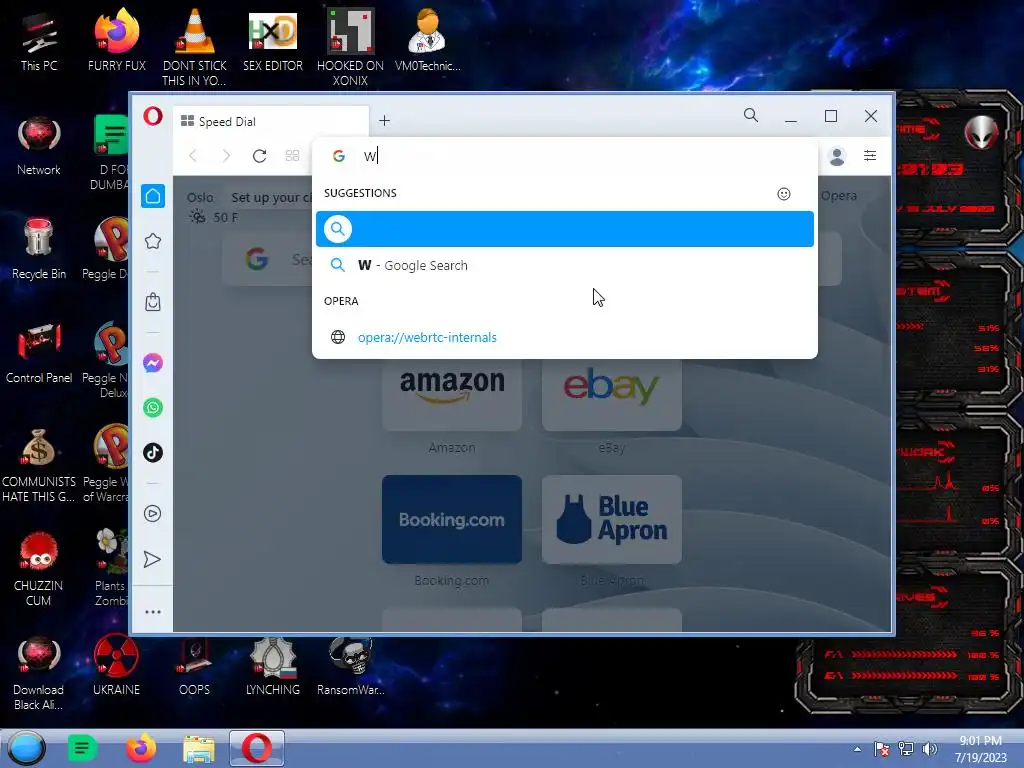Choose the 'W - Google Search' suggestion
Viewport: 1024px width, 768px height.
pyautogui.click(x=565, y=265)
